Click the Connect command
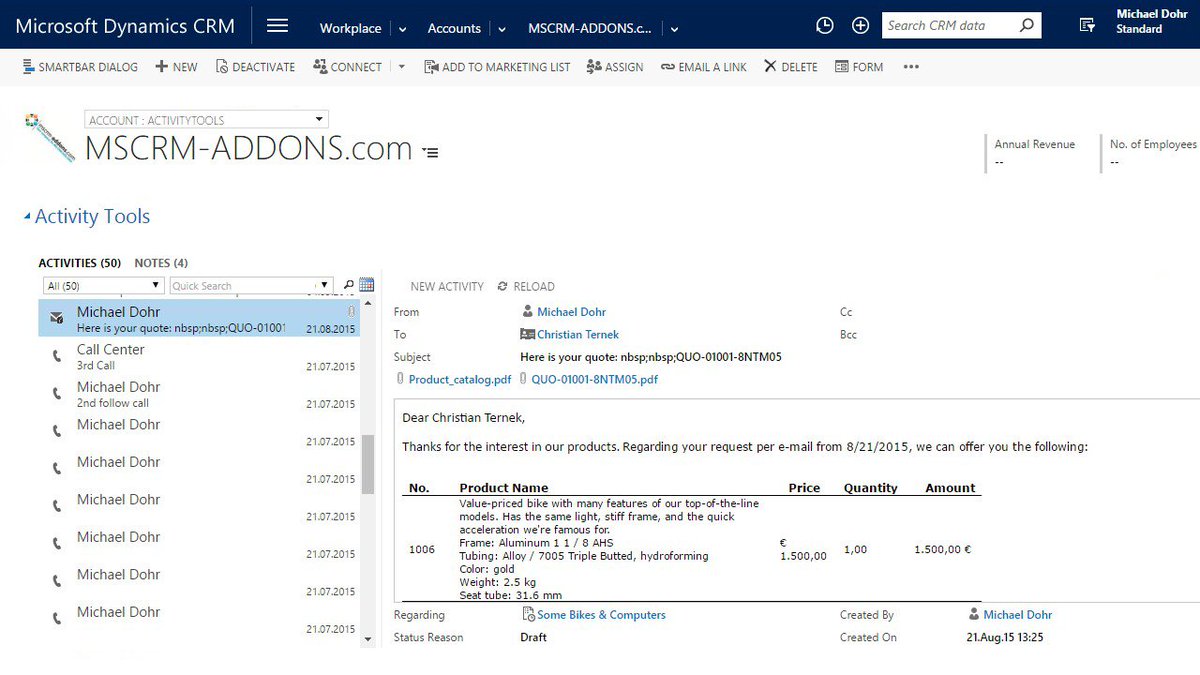This screenshot has height=675, width=1200. click(x=347, y=67)
